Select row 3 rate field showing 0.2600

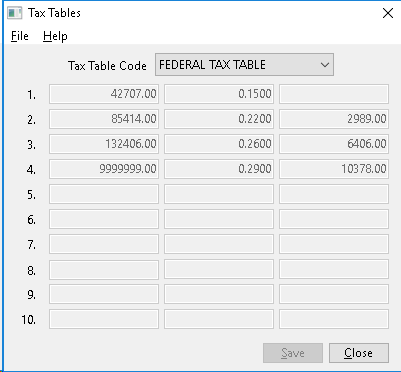[219, 144]
